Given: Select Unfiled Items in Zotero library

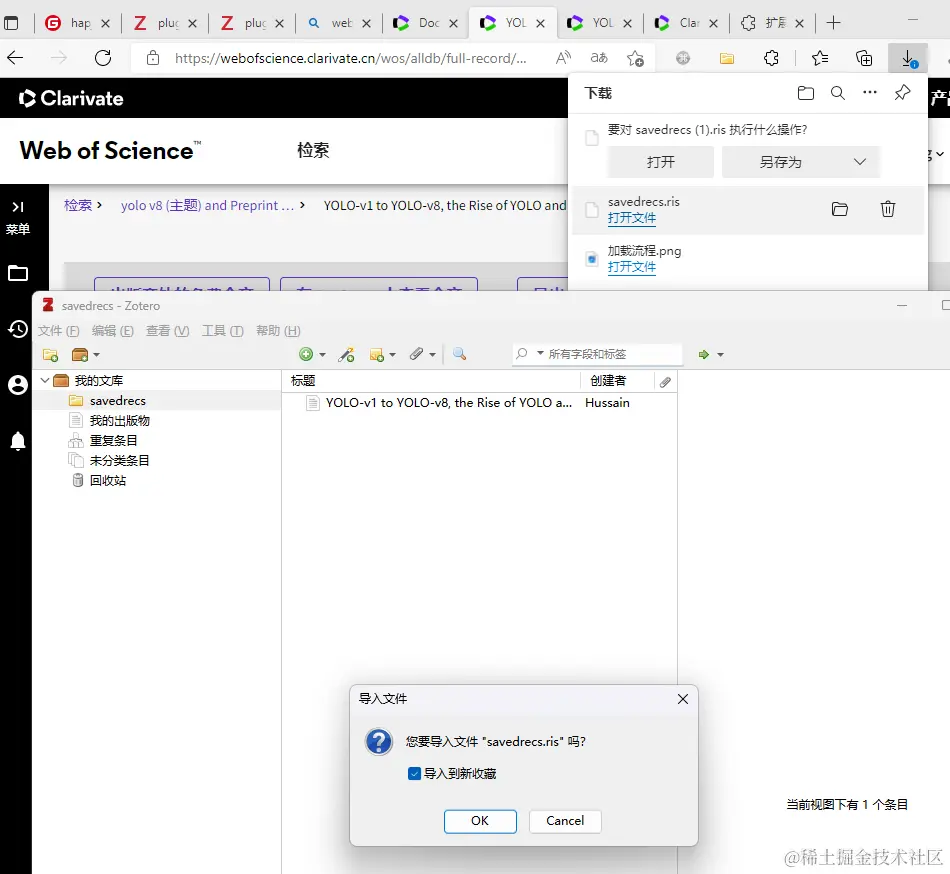Looking at the screenshot, I should pos(119,460).
